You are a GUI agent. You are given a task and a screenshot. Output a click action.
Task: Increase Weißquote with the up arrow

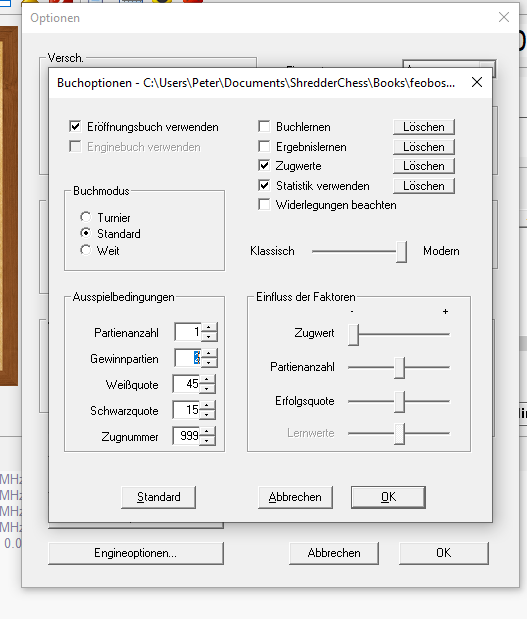point(207,379)
